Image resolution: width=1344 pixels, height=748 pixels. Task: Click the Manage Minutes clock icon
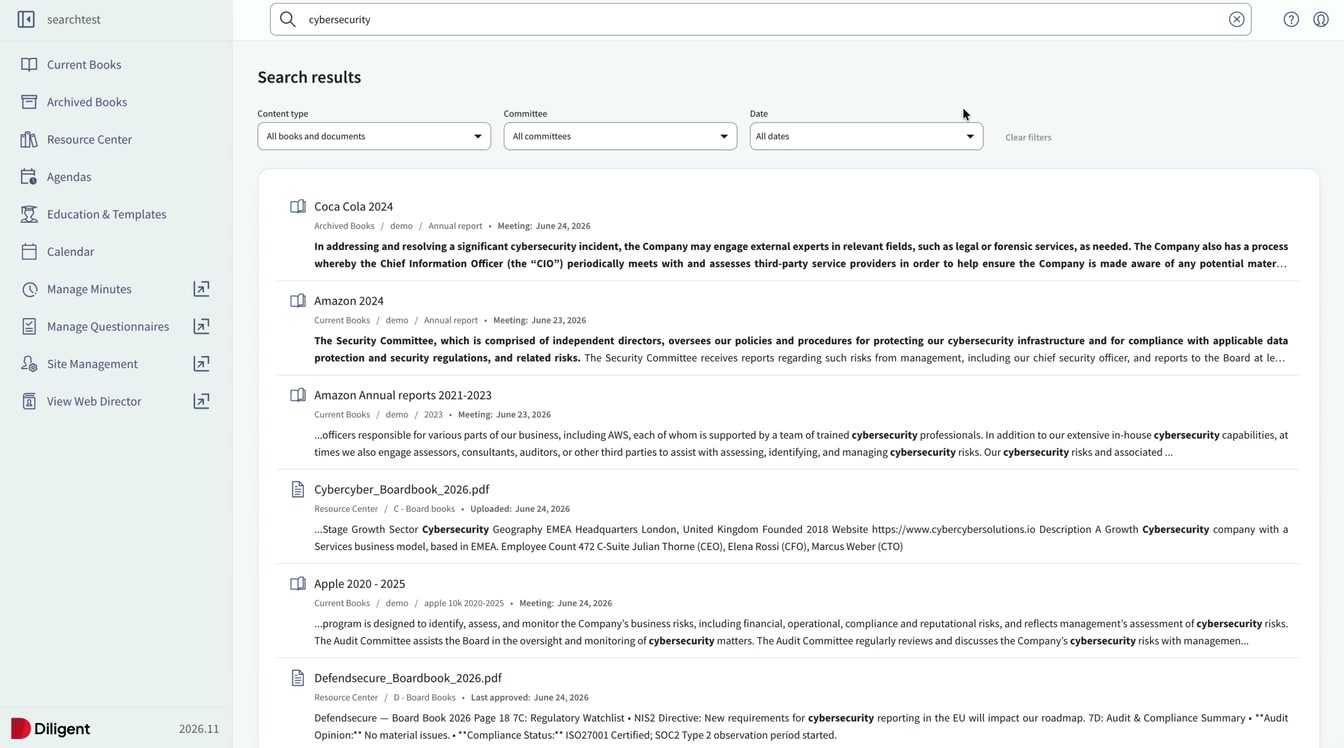29,289
